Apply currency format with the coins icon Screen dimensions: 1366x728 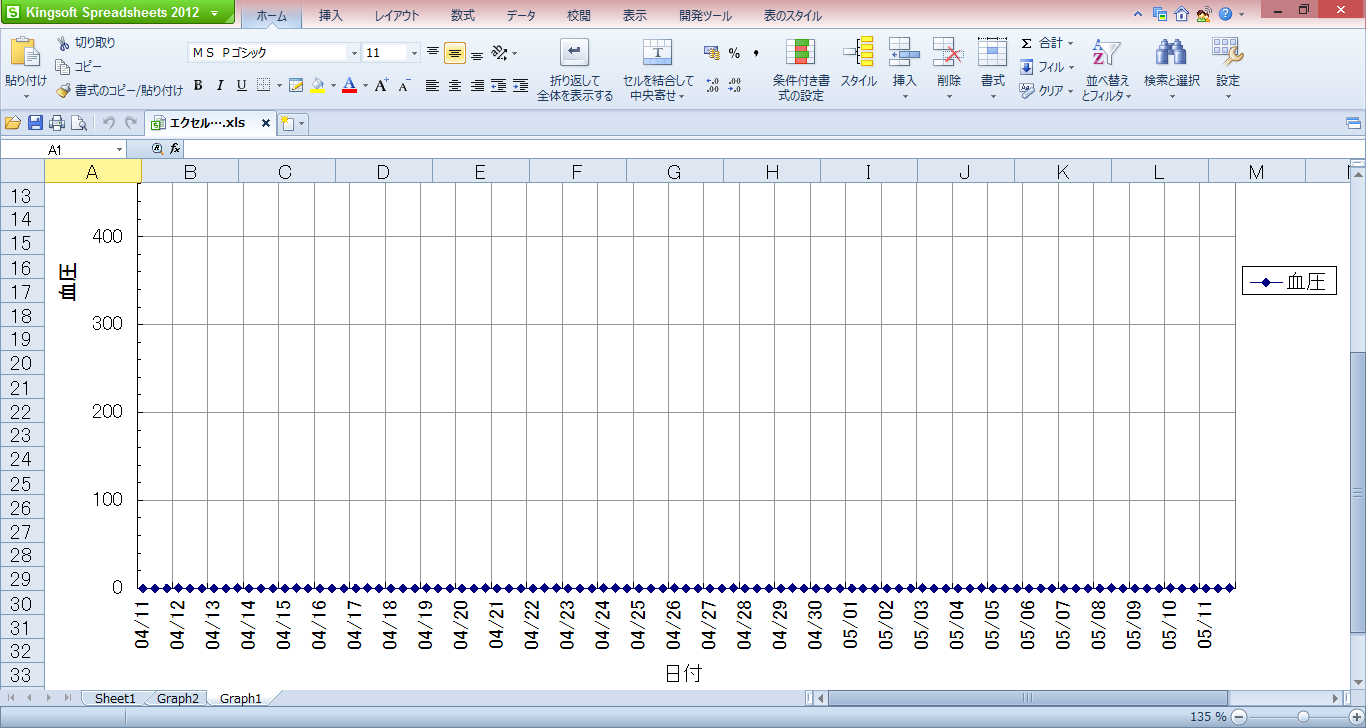pyautogui.click(x=712, y=53)
